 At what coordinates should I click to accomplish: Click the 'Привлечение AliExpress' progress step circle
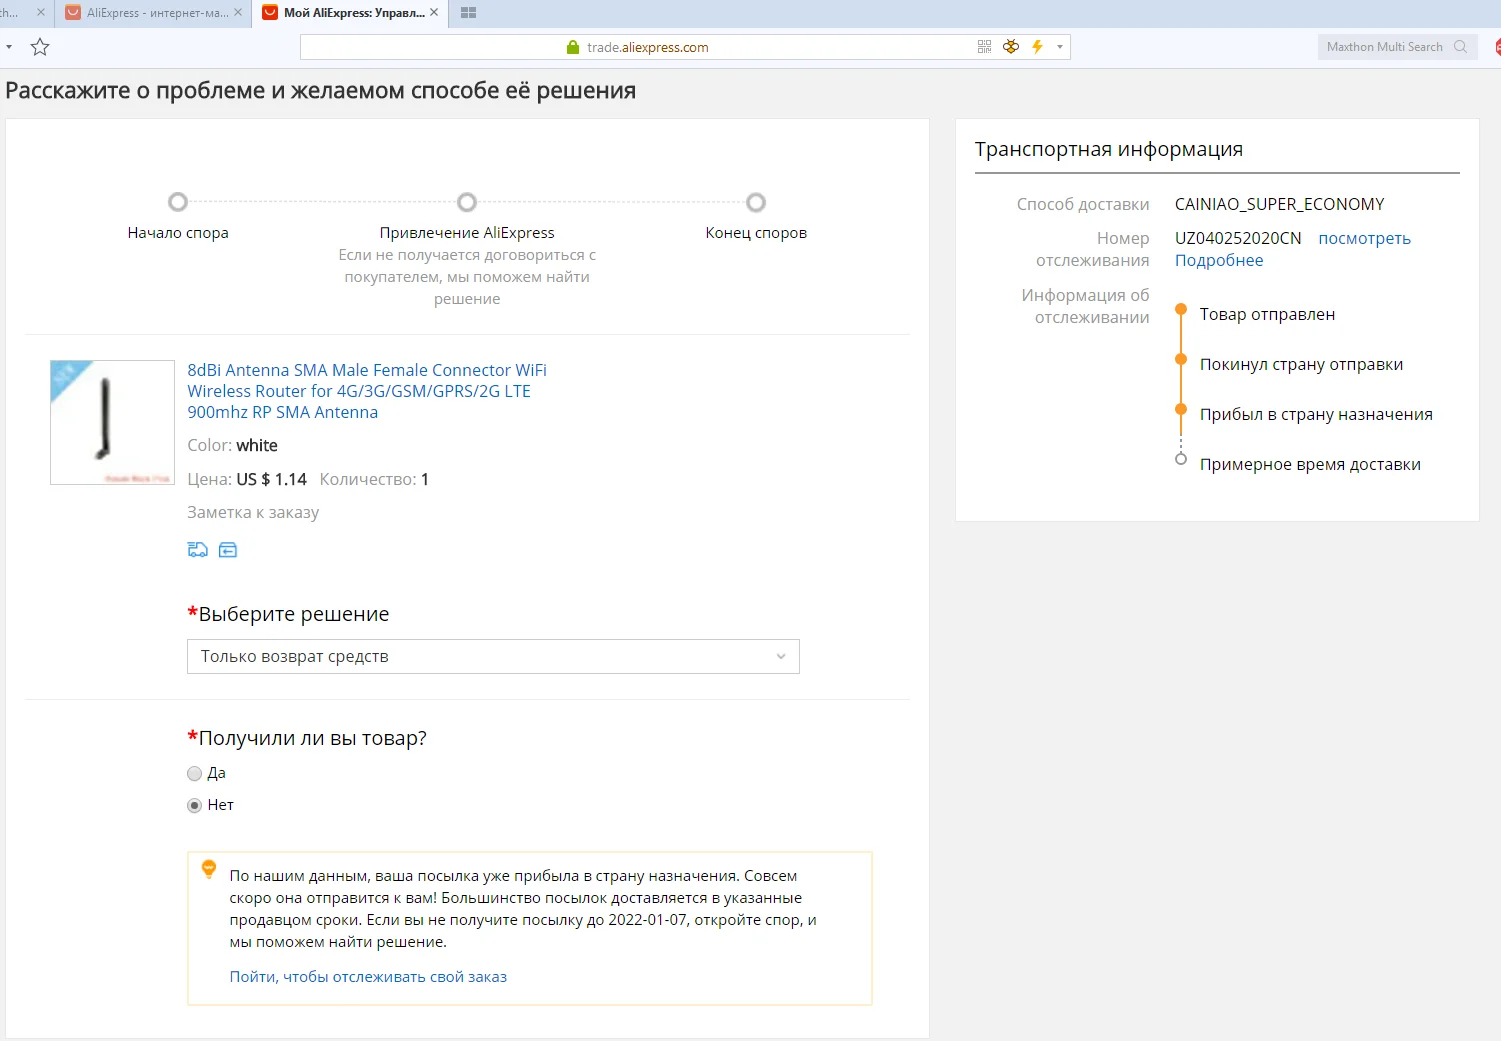point(467,202)
